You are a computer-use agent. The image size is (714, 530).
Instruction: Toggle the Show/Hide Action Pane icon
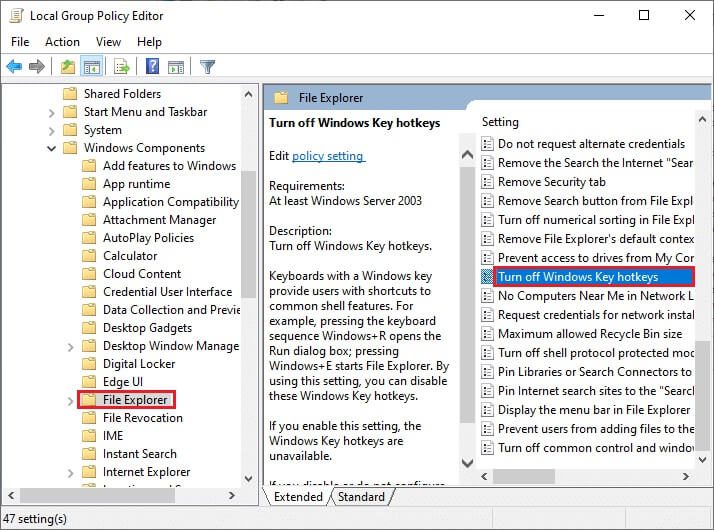point(176,67)
